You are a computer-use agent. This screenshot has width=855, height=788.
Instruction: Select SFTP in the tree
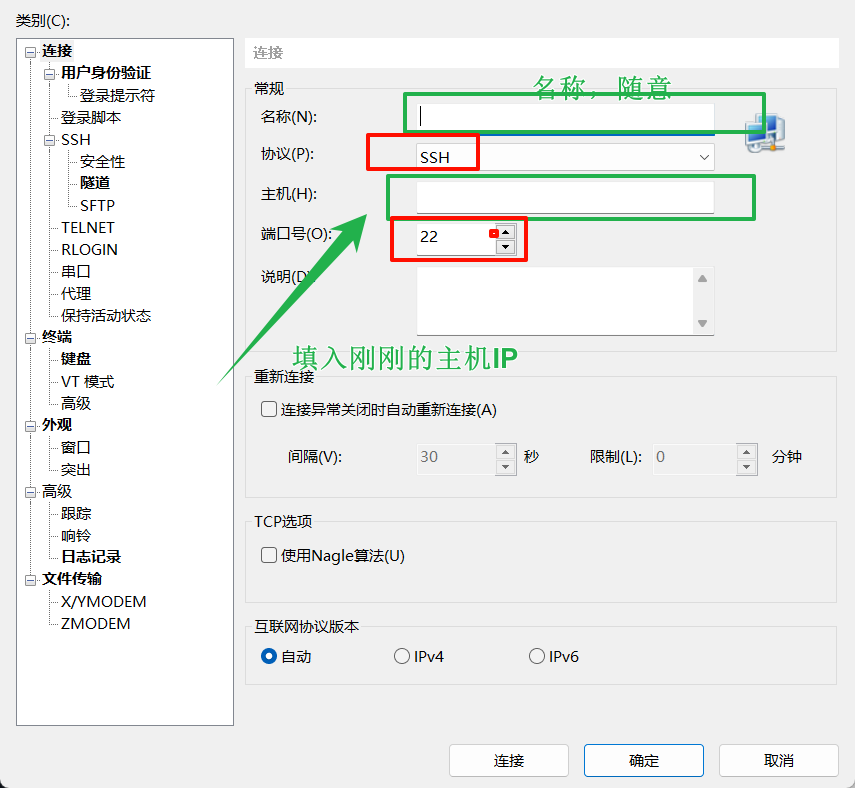(97, 206)
